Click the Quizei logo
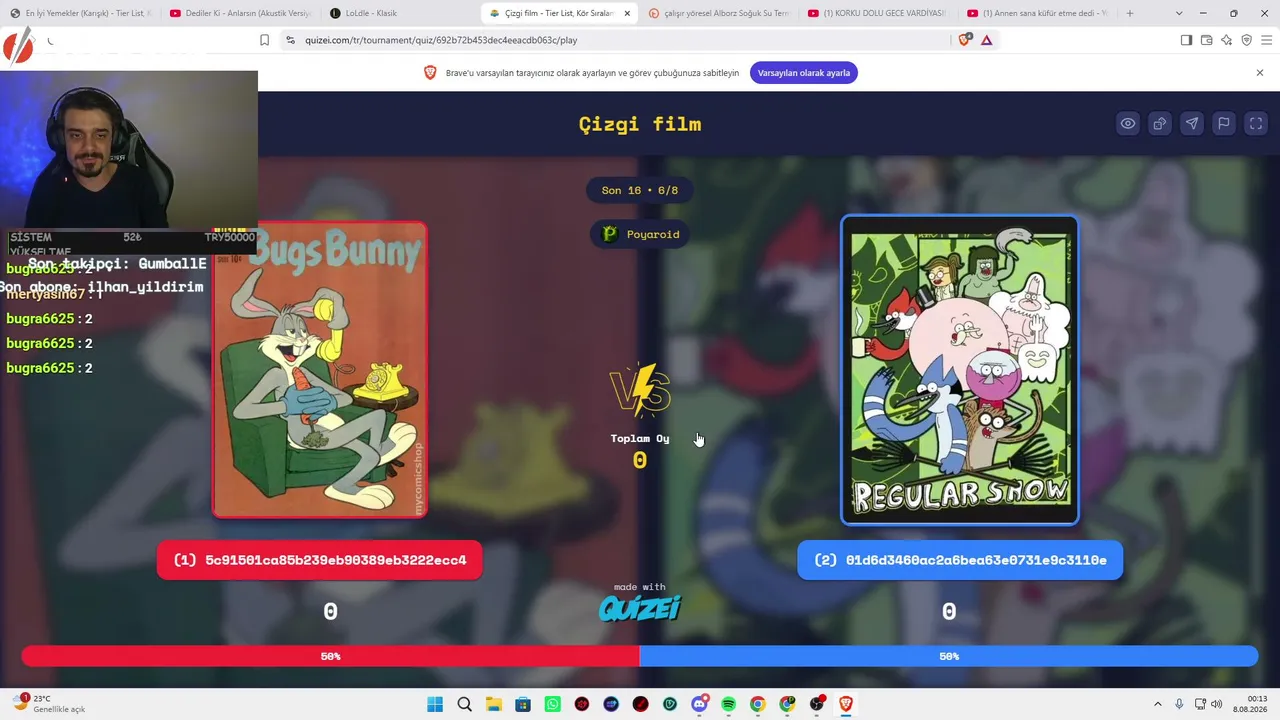Screen dimensions: 1280x720 [640, 607]
